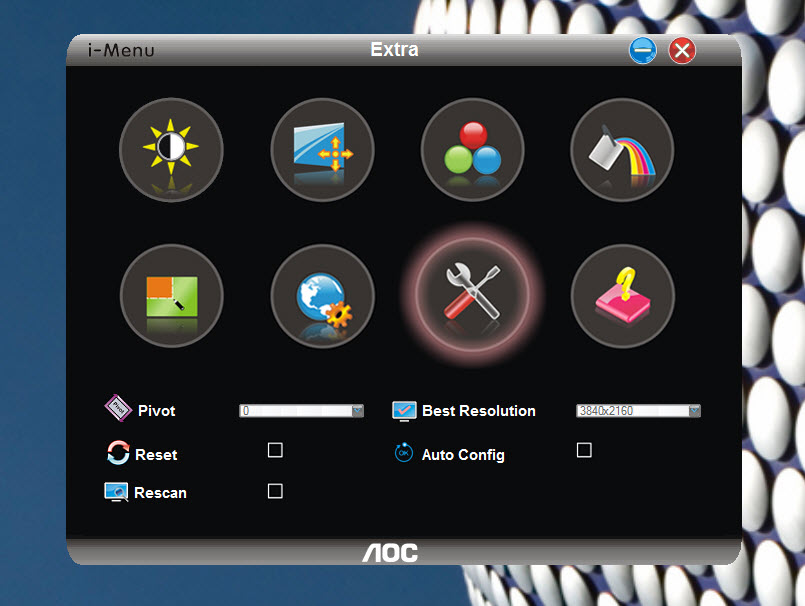Click the Rescan monitor magnifier icon
805x606 pixels.
click(116, 492)
